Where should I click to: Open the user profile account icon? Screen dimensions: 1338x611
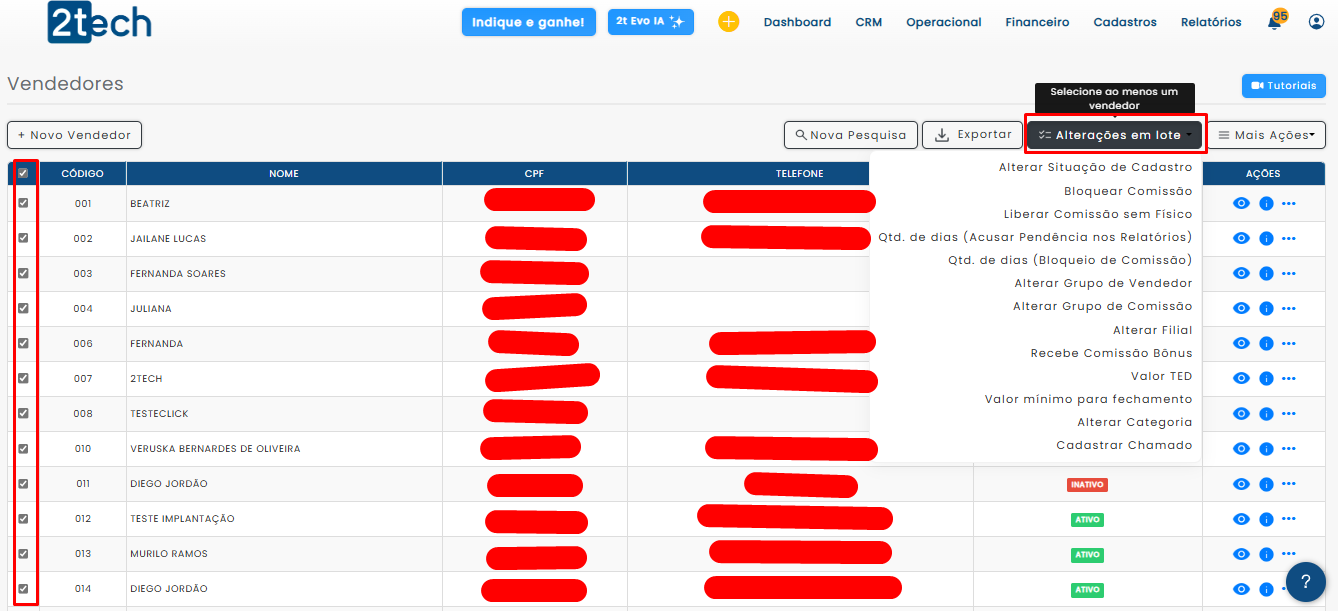coord(1316,22)
